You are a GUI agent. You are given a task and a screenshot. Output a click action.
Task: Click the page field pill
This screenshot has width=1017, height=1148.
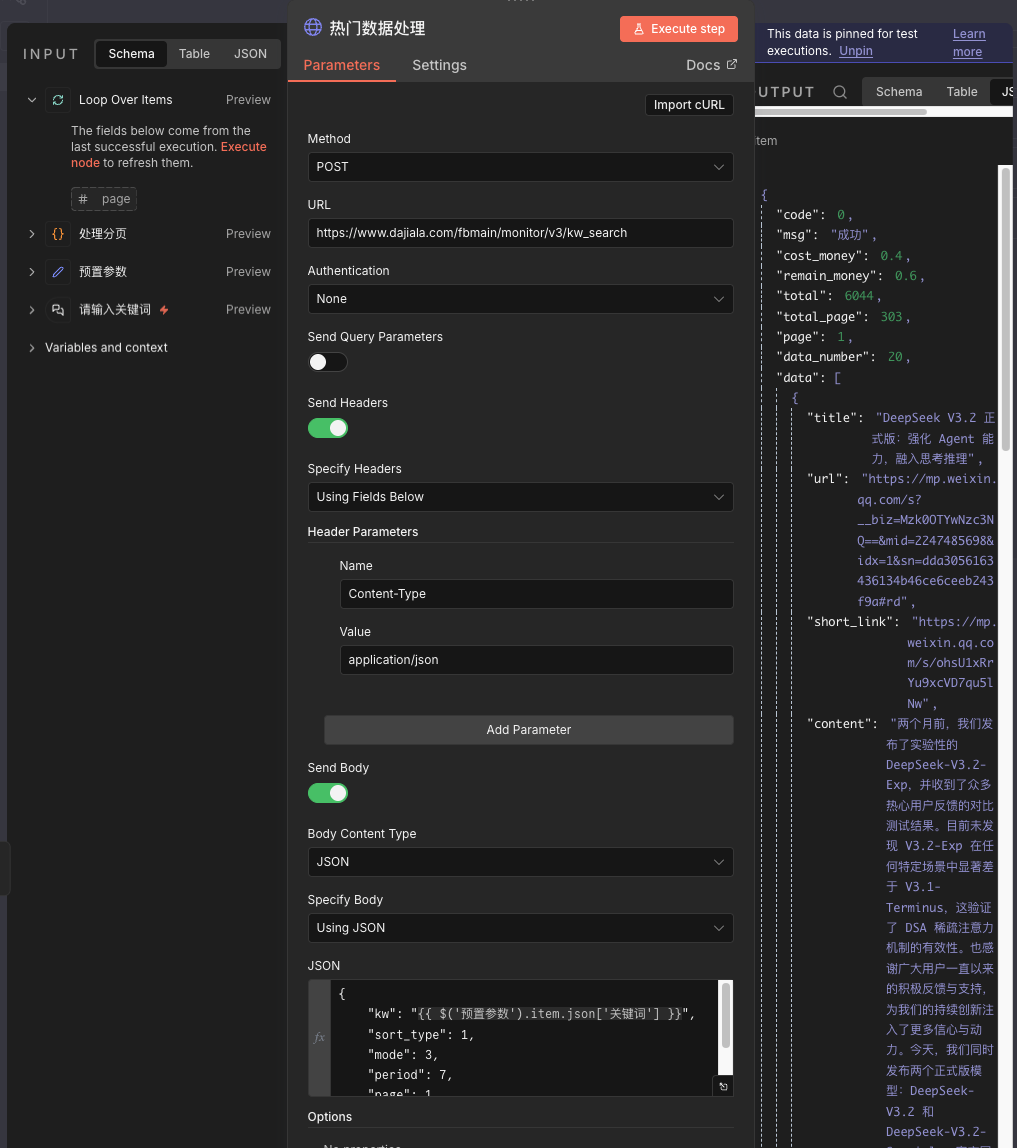coord(104,199)
